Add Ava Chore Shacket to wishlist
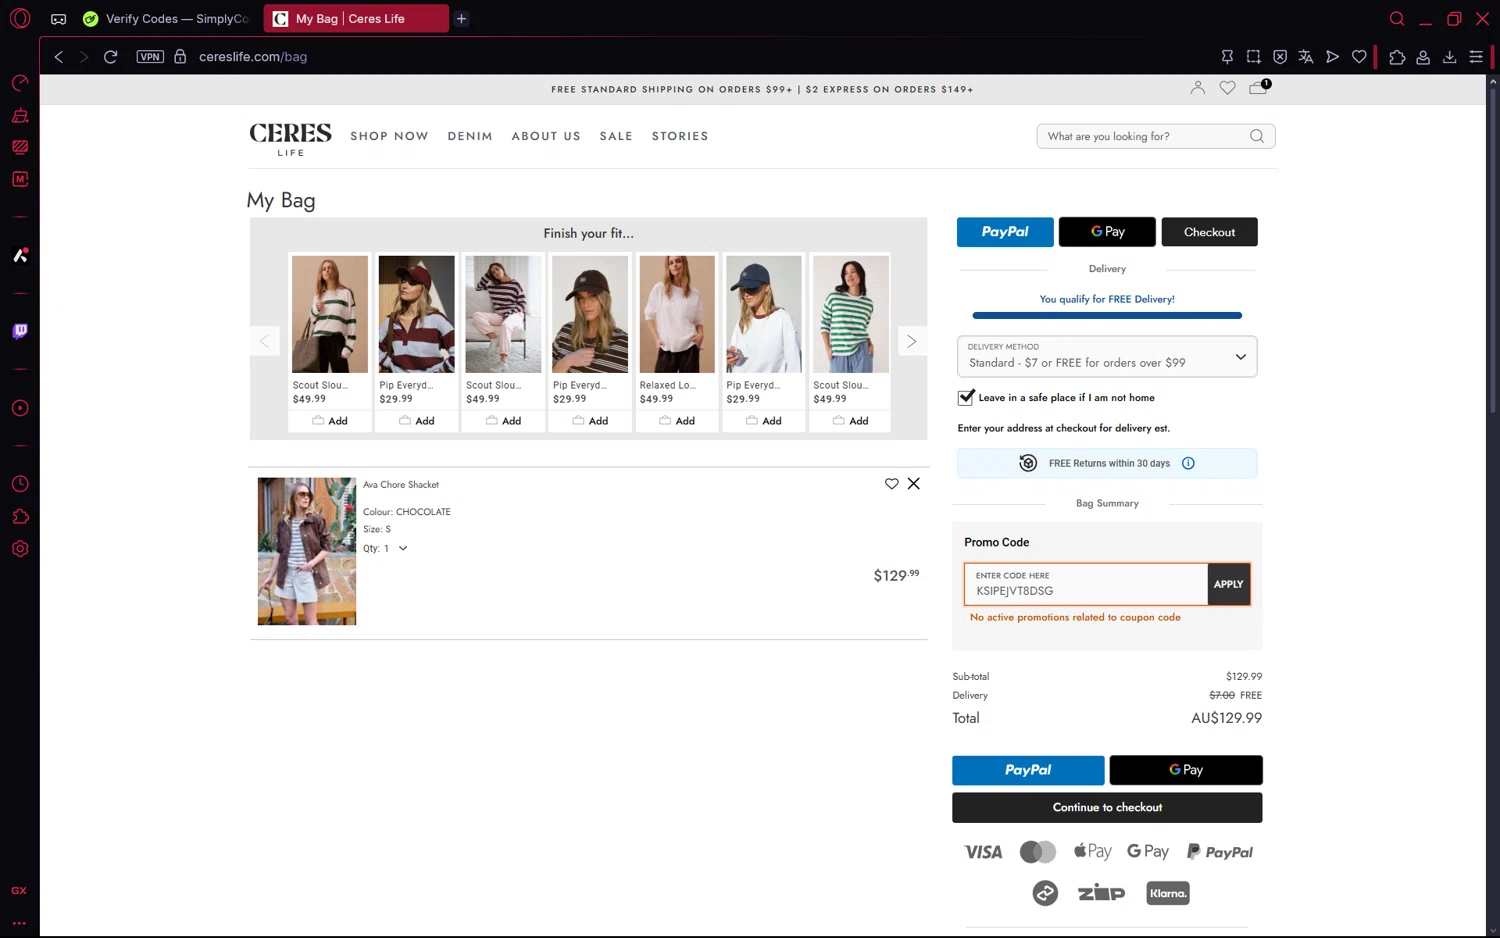1500x938 pixels. (x=891, y=484)
